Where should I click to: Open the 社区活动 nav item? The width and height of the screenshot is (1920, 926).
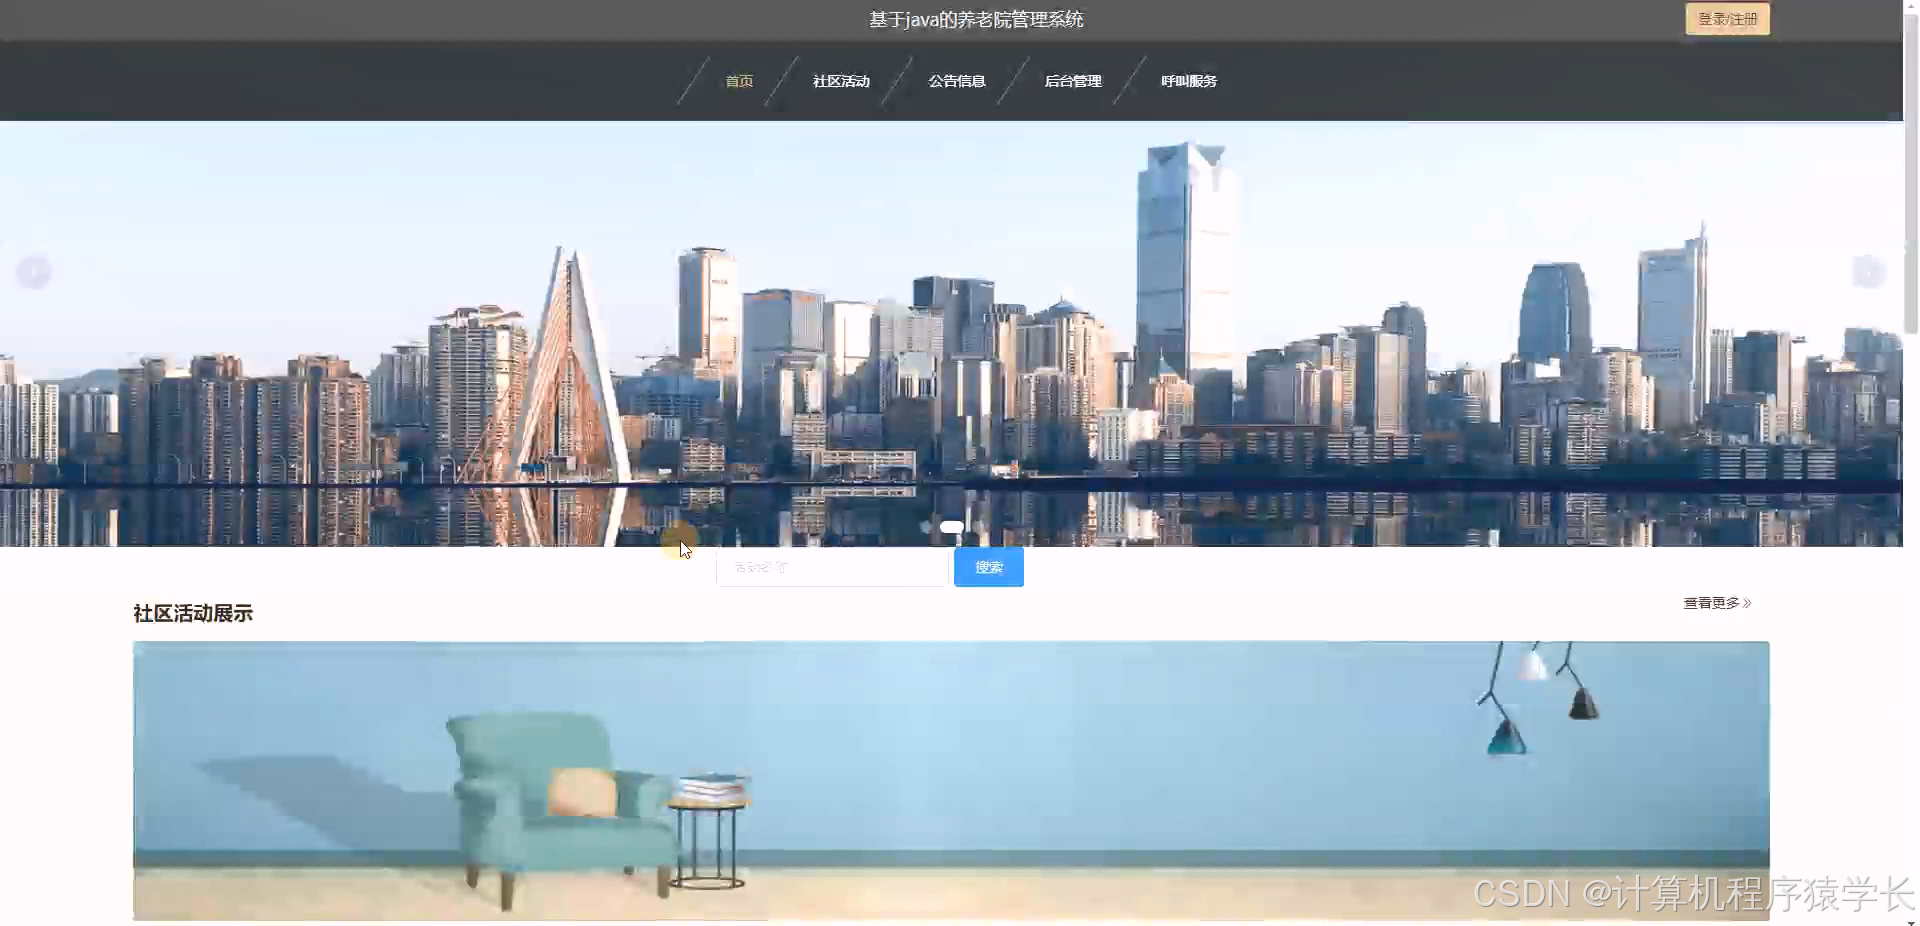pyautogui.click(x=841, y=81)
